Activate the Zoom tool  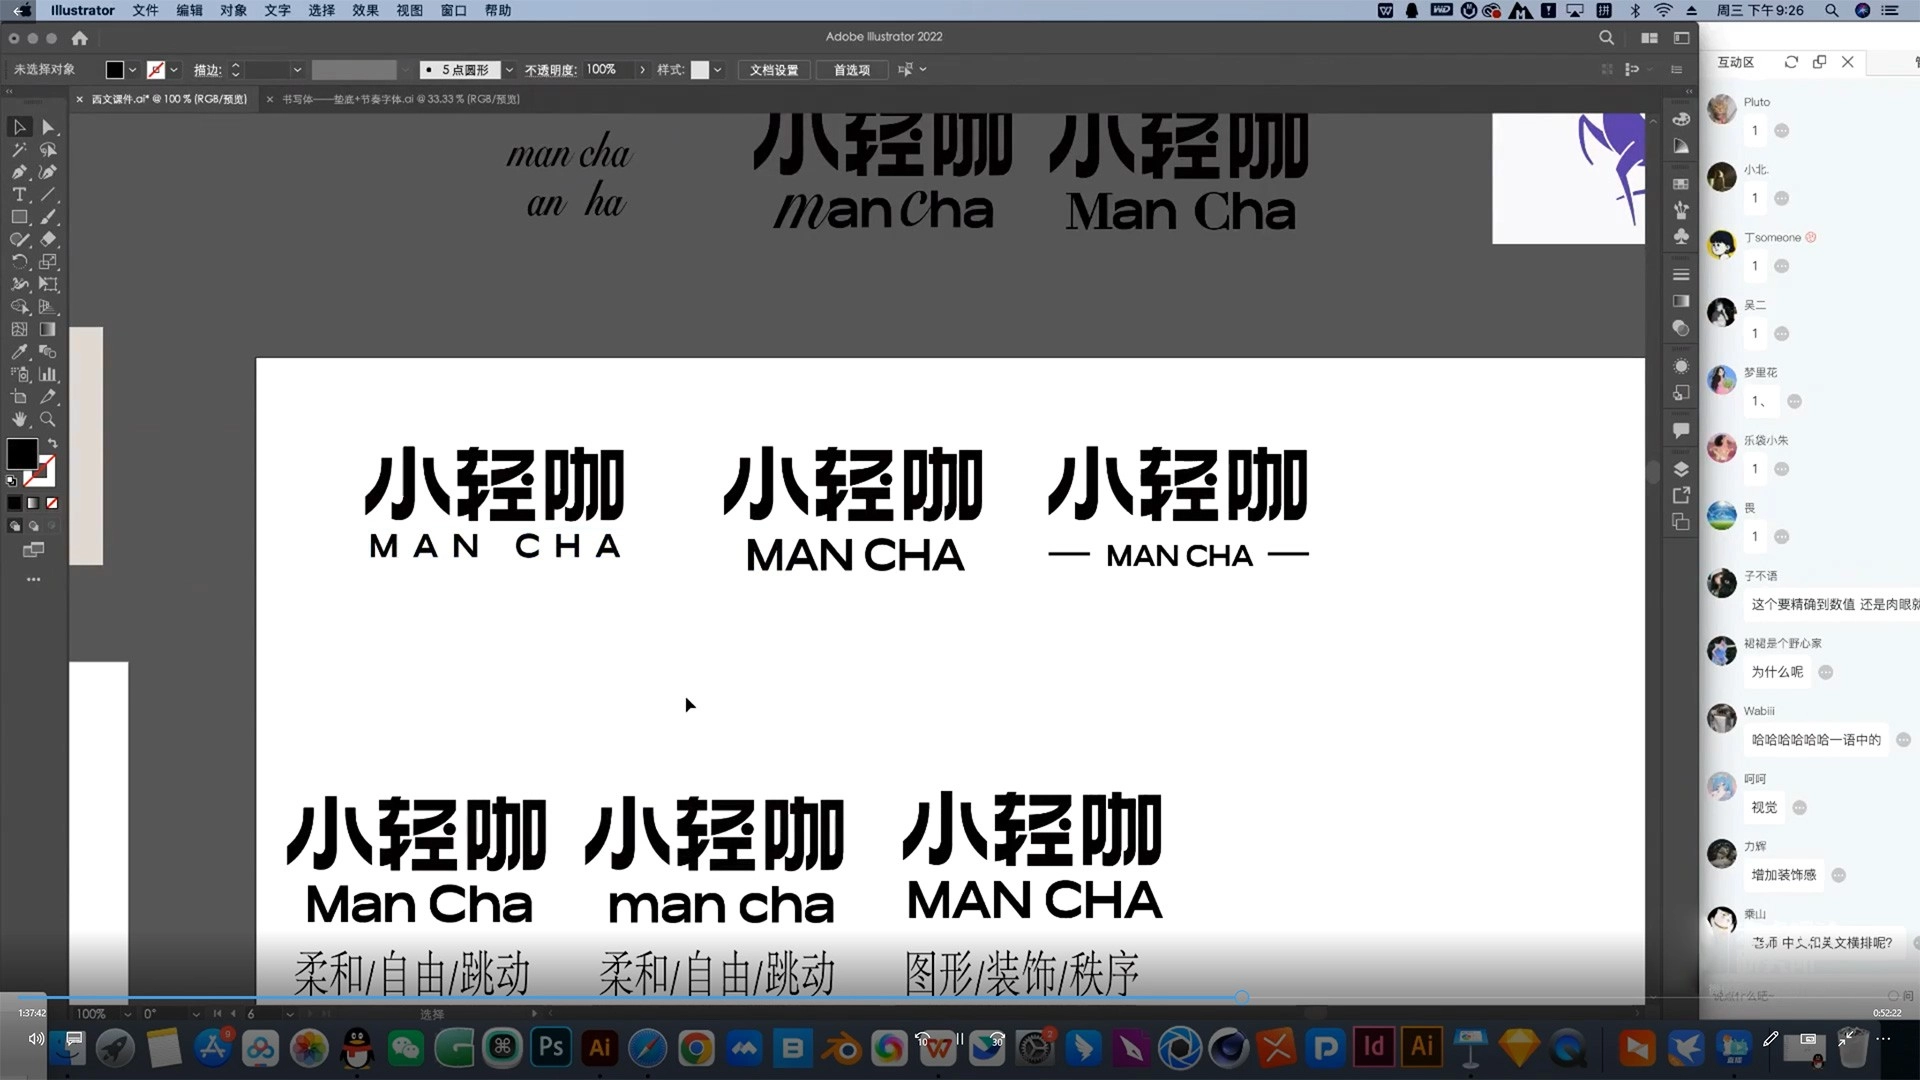[48, 418]
